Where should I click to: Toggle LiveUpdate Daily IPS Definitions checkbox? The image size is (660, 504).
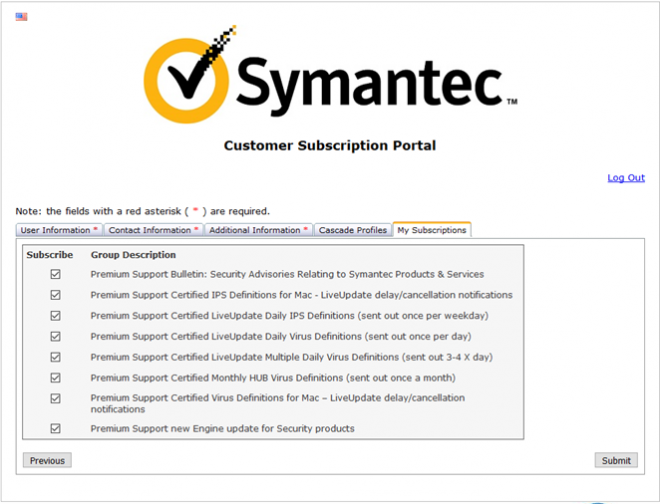coord(55,315)
